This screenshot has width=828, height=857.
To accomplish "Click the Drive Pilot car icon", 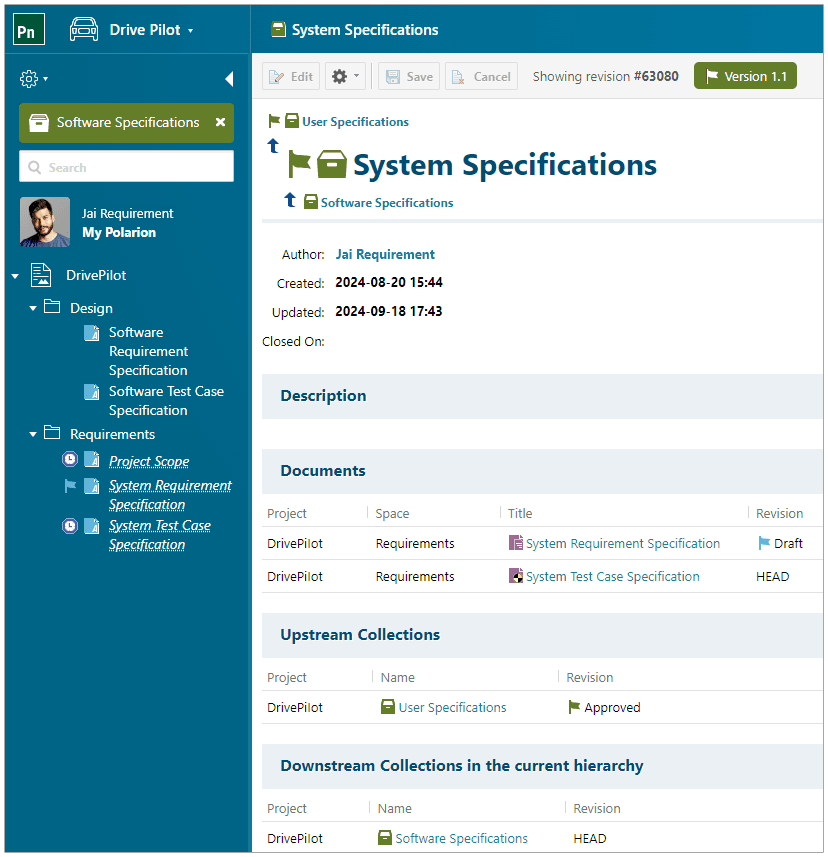I will pyautogui.click(x=84, y=30).
